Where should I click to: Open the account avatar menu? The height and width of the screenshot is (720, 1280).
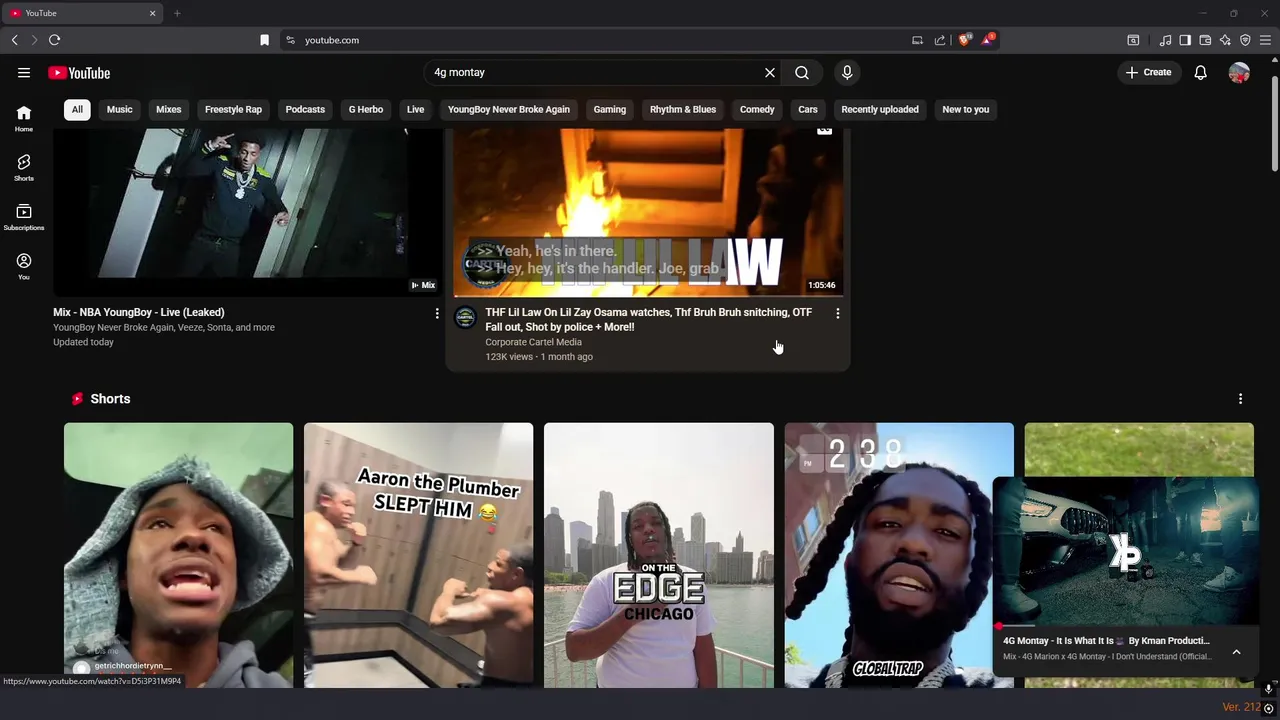1240,72
